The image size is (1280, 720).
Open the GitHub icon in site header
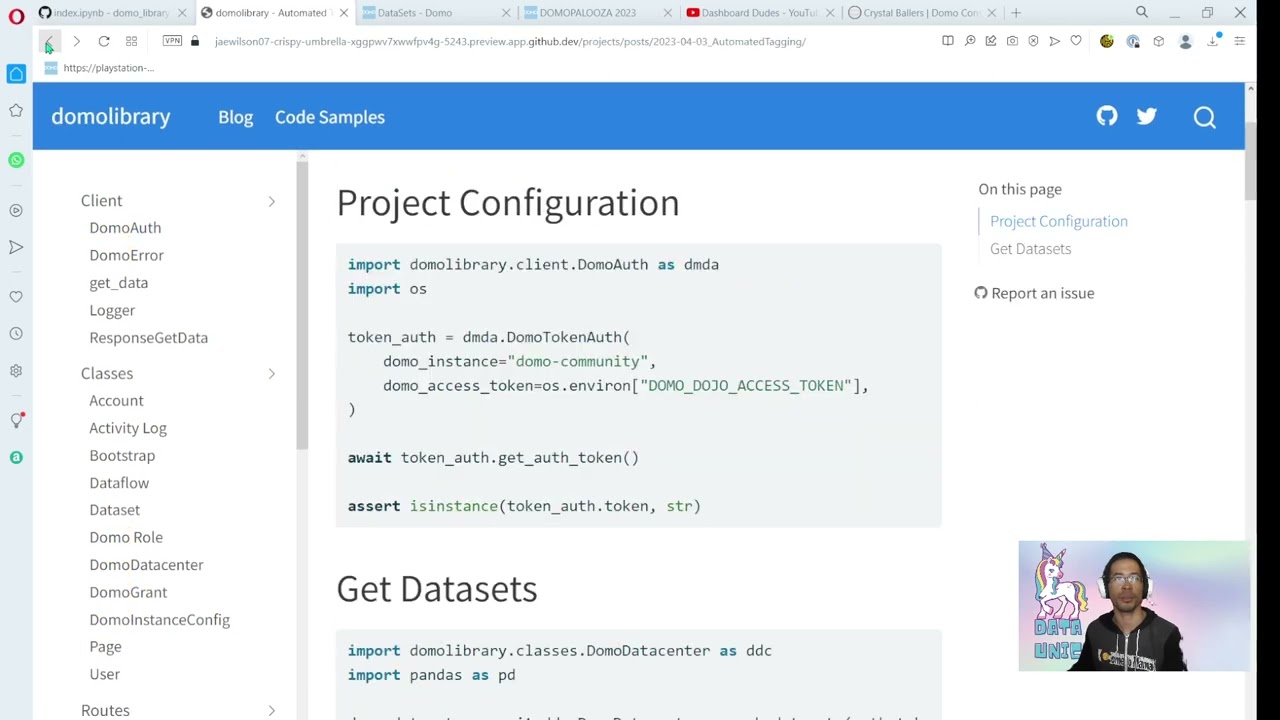[x=1107, y=116]
